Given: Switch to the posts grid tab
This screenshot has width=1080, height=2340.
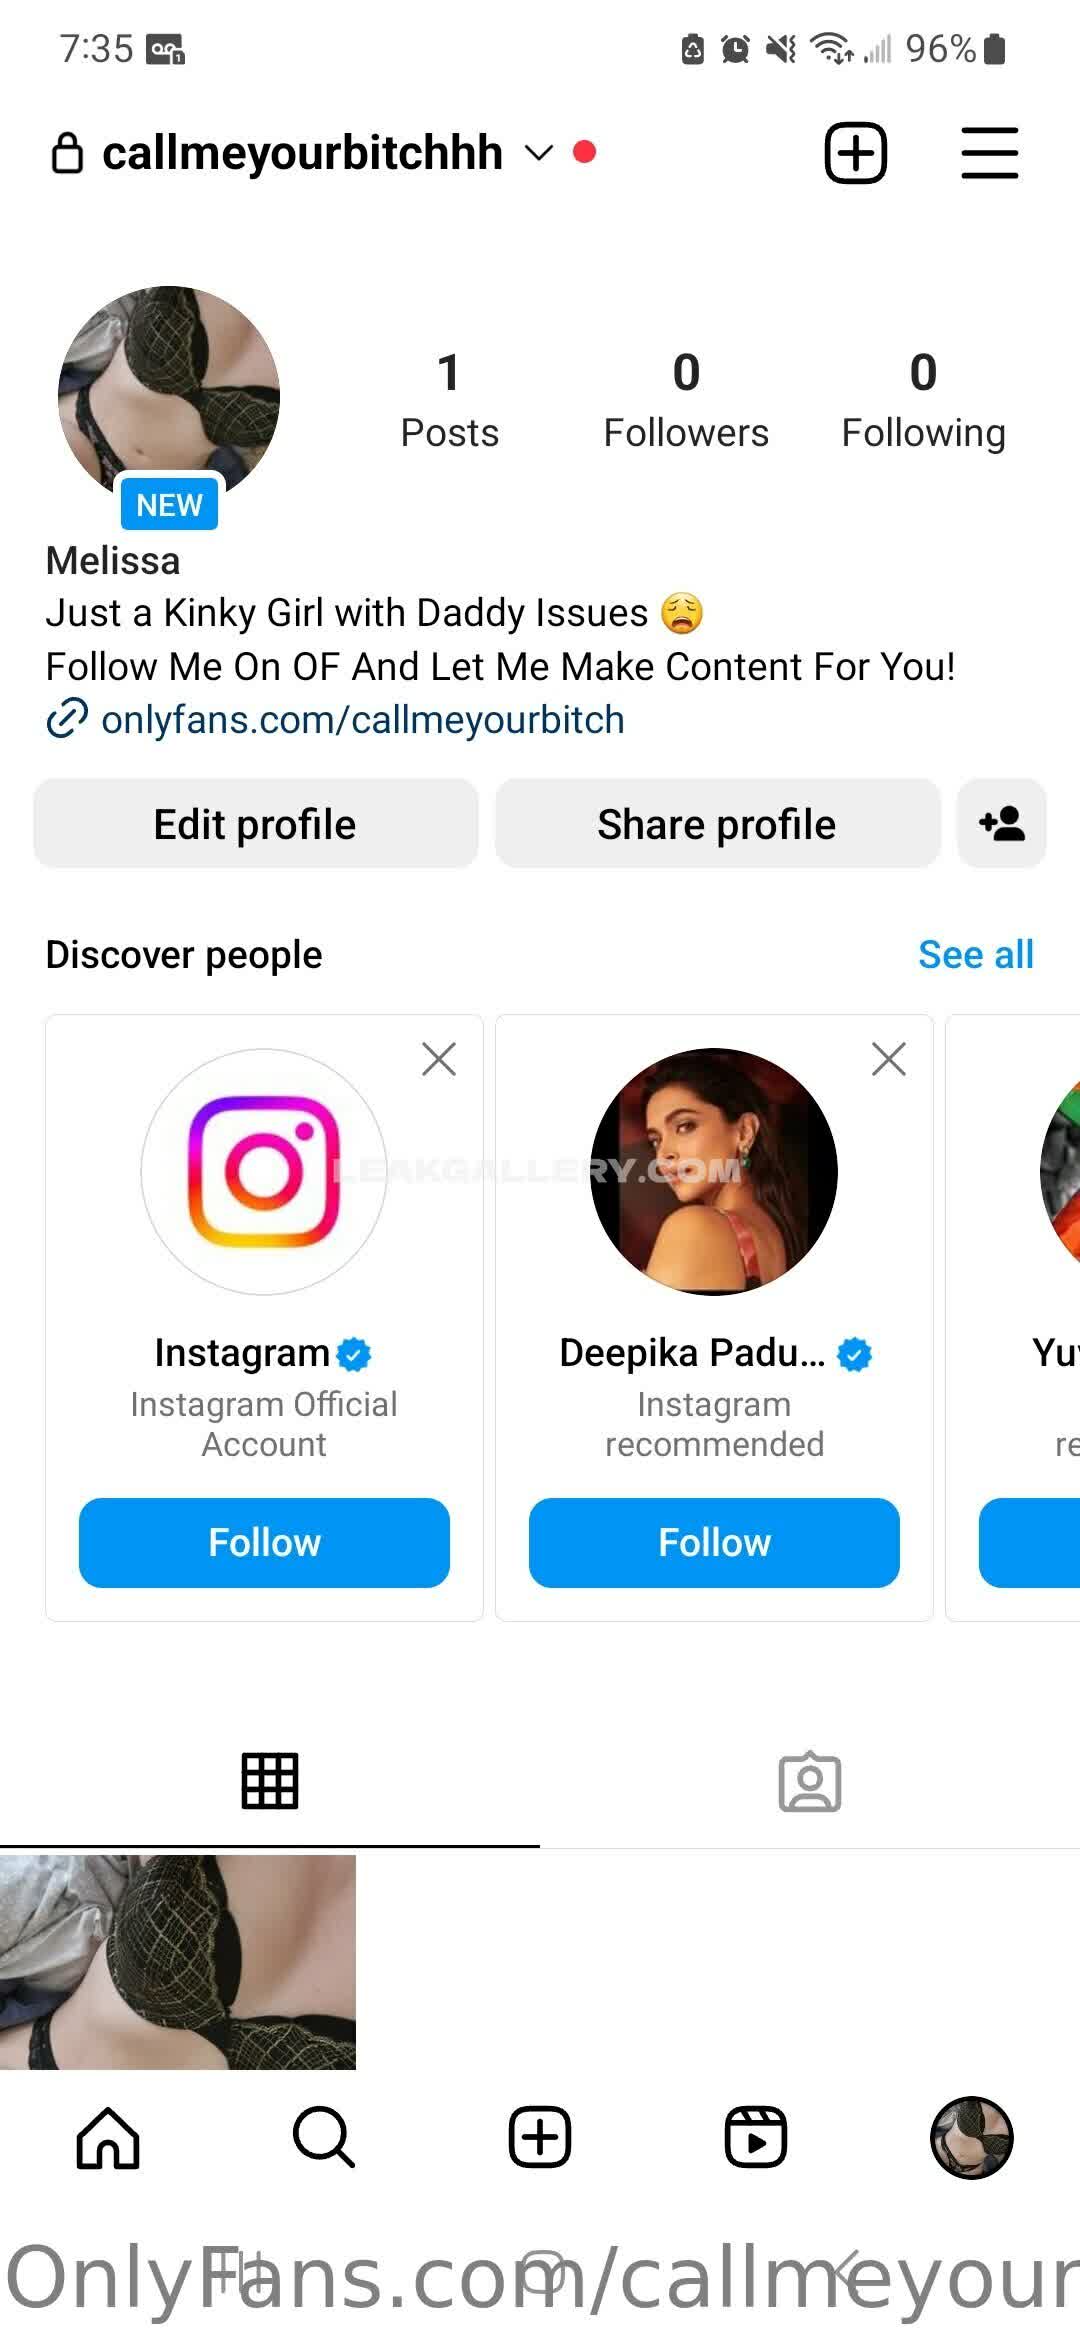Looking at the screenshot, I should pyautogui.click(x=270, y=1781).
